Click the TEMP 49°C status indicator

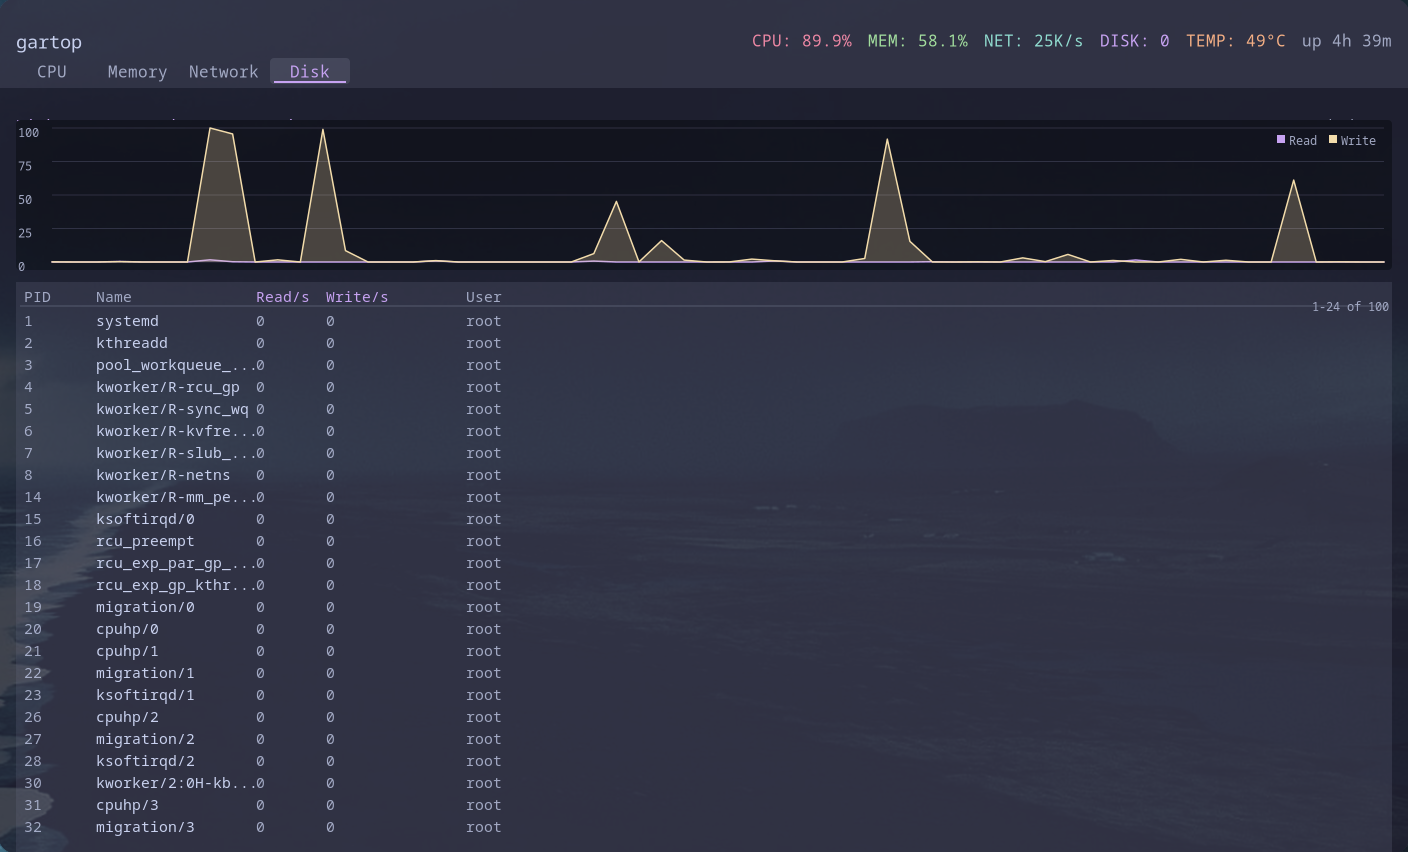pyautogui.click(x=1235, y=41)
